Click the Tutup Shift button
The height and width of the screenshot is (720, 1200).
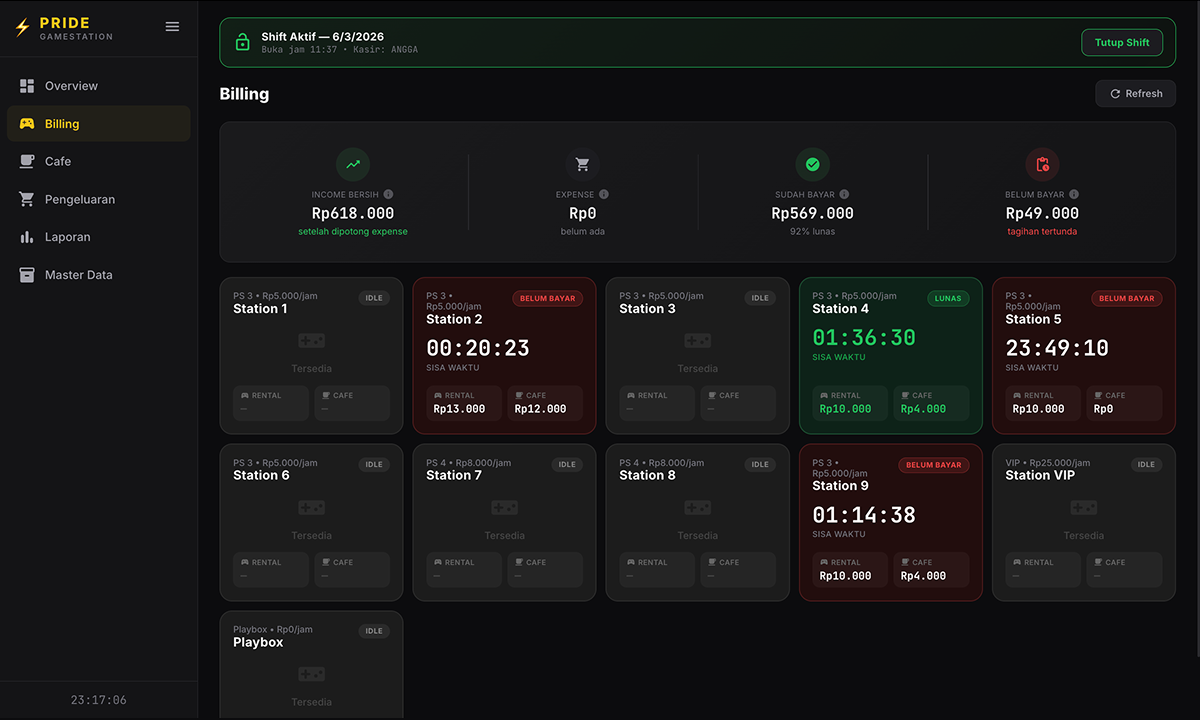(1122, 42)
